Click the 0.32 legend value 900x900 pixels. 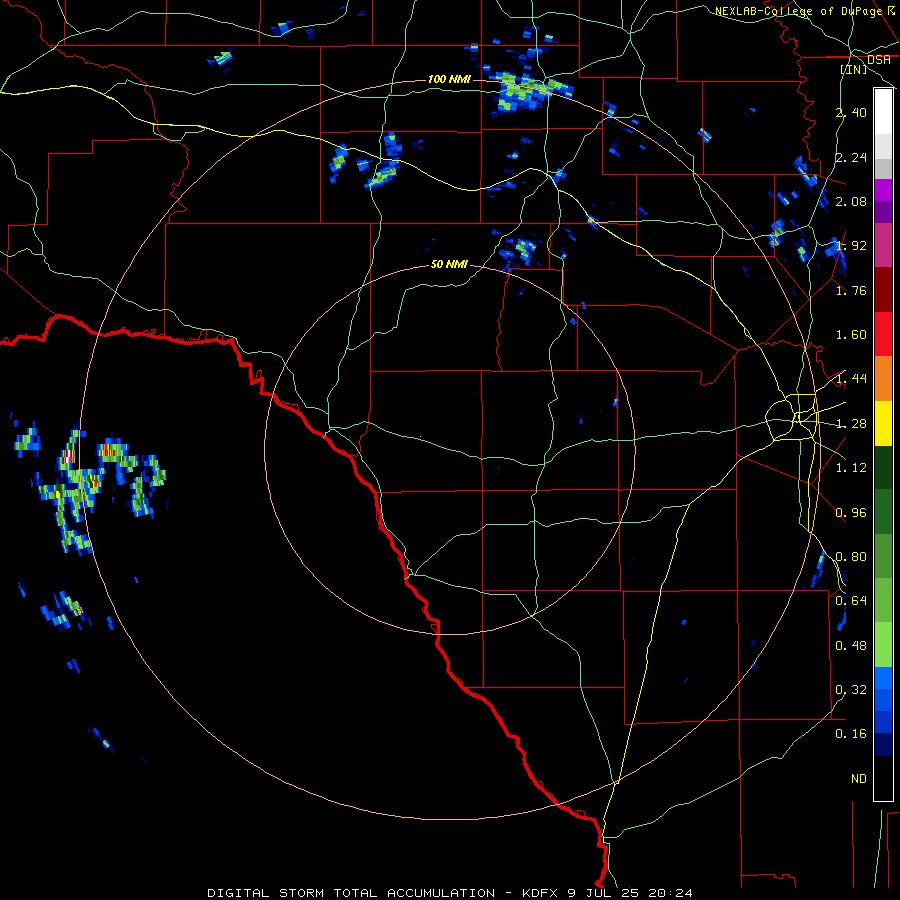coord(851,689)
